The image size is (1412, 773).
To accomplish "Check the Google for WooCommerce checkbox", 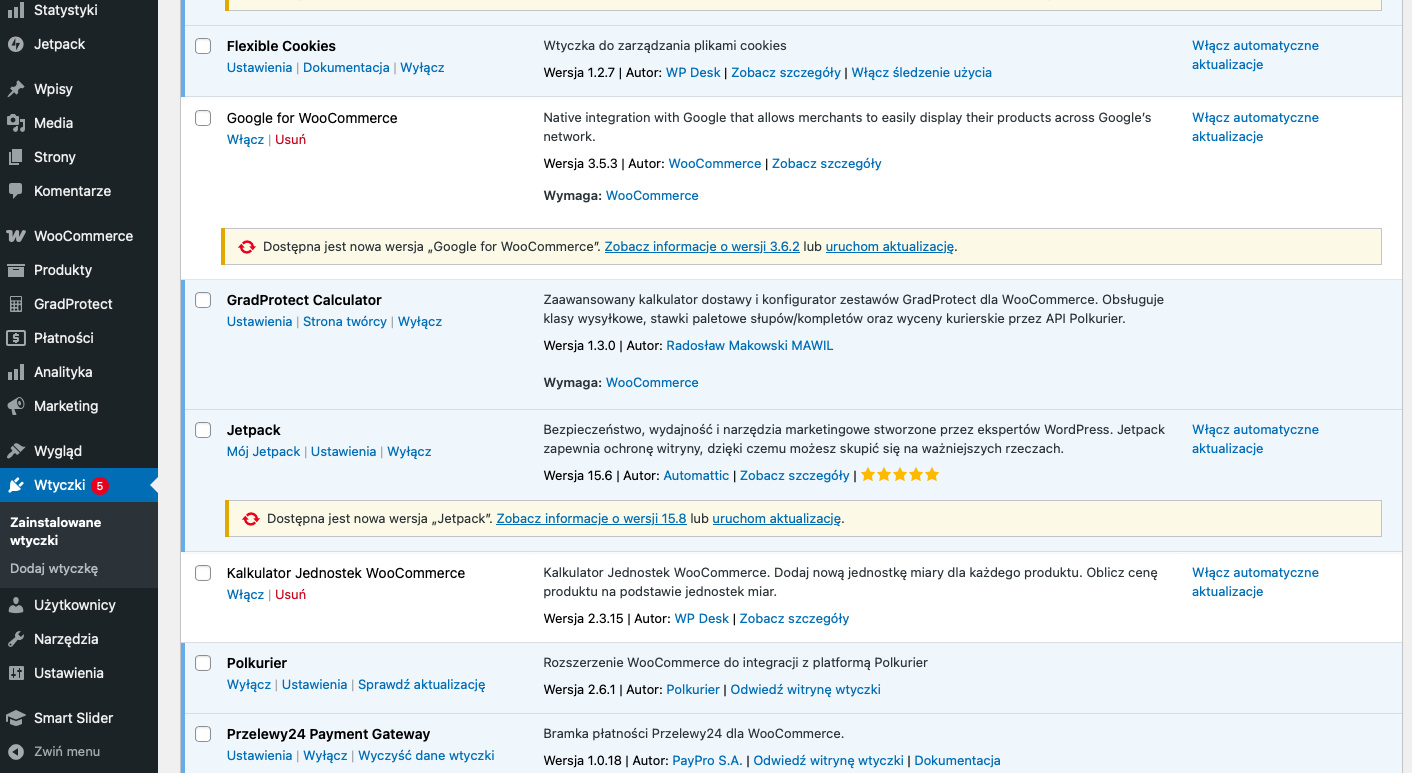I will coord(203,118).
